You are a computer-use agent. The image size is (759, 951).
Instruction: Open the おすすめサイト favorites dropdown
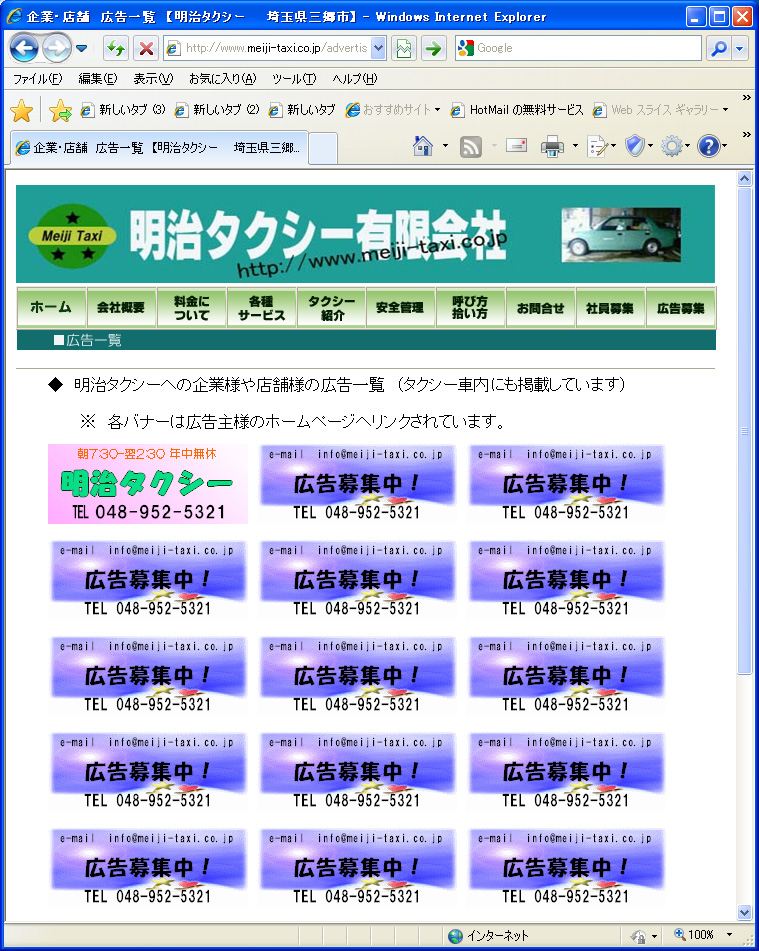click(393, 110)
